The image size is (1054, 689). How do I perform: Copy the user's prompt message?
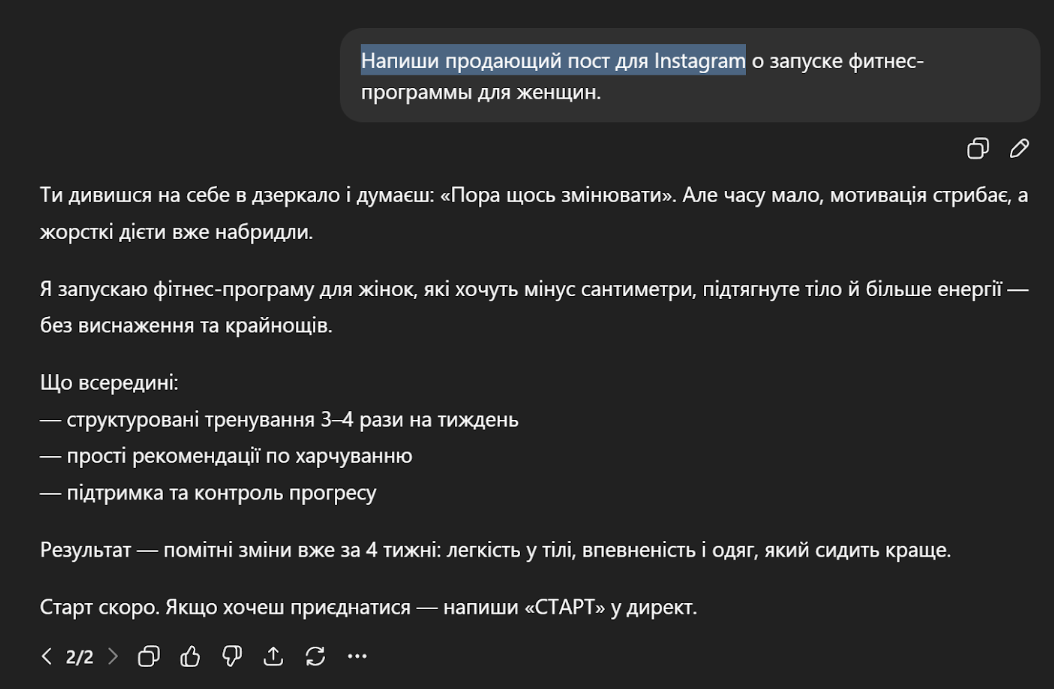(x=977, y=149)
